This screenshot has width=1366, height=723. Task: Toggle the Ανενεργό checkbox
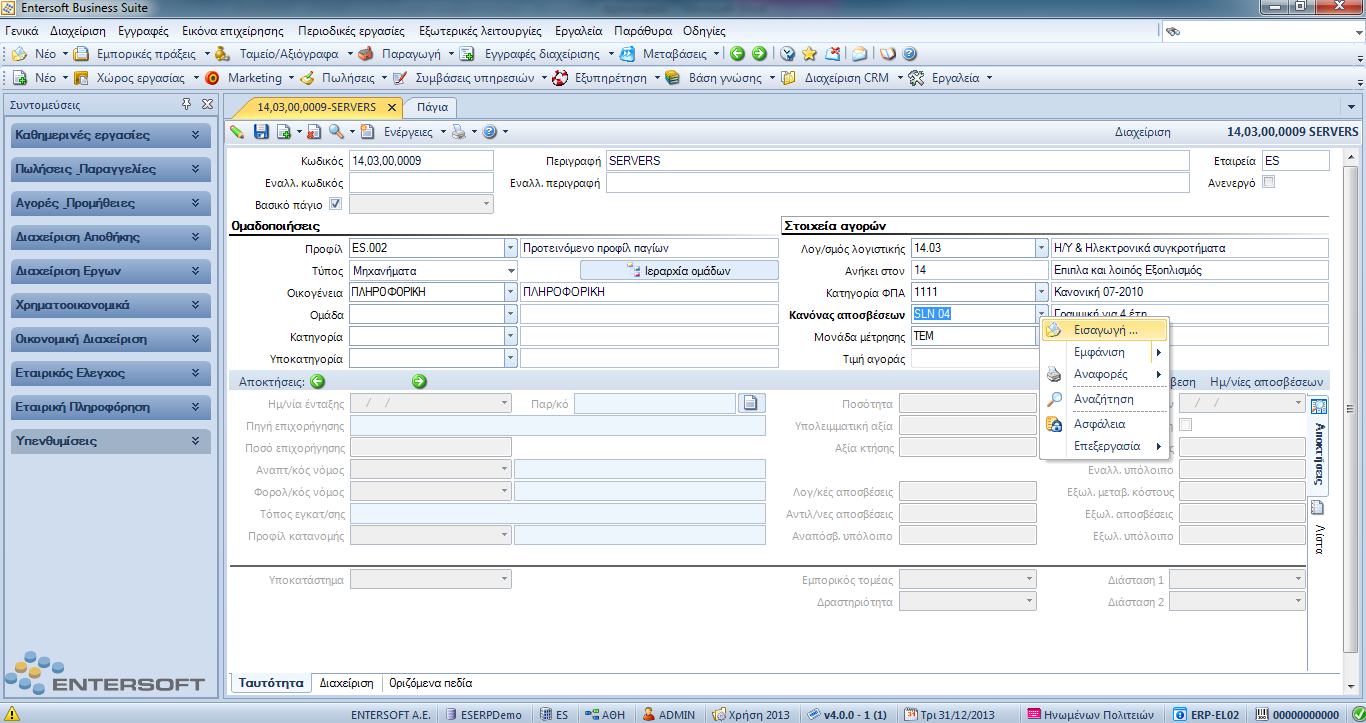click(x=1269, y=182)
